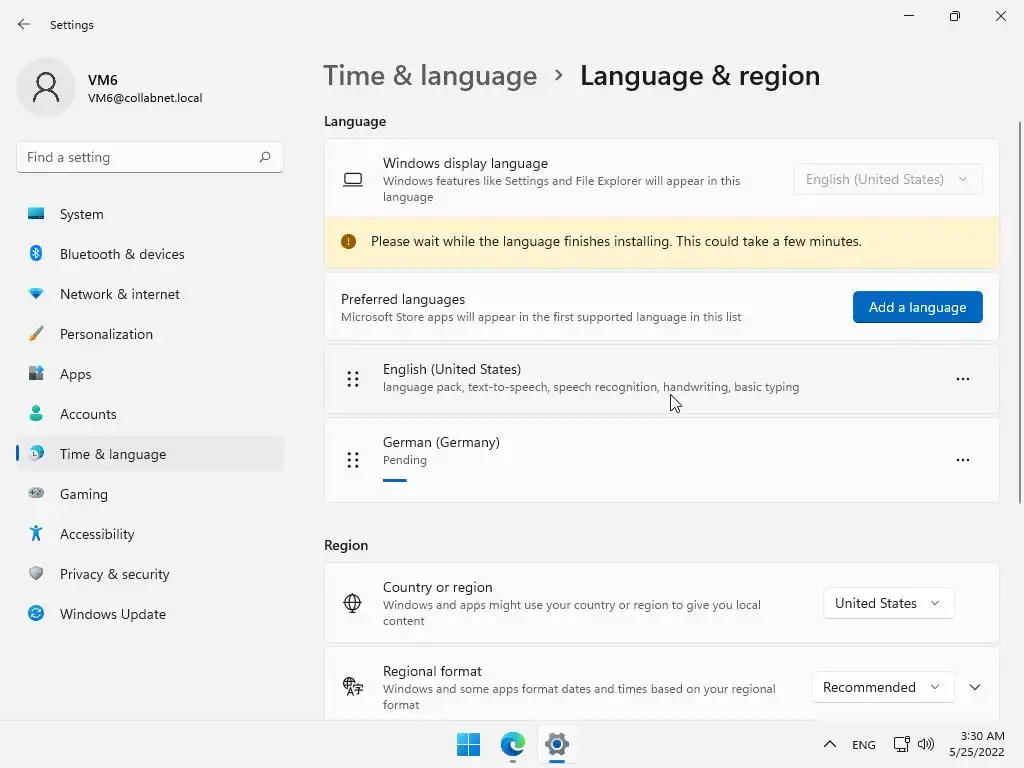Click the Add a language button
The width and height of the screenshot is (1024, 768).
[x=918, y=307]
